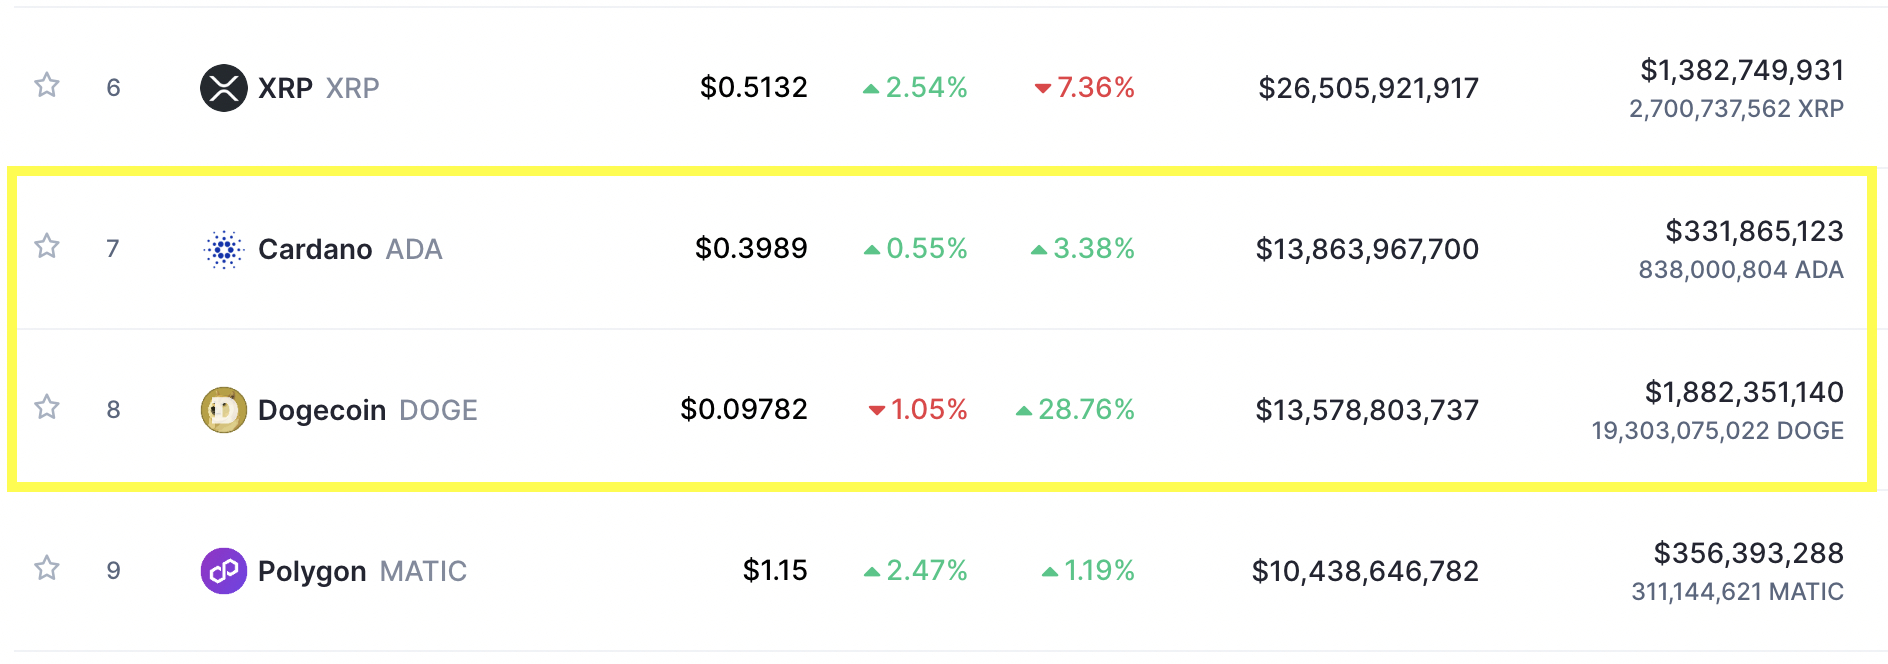Click the Cardano coin logo icon
Screen dimensions: 1888x664
click(224, 249)
